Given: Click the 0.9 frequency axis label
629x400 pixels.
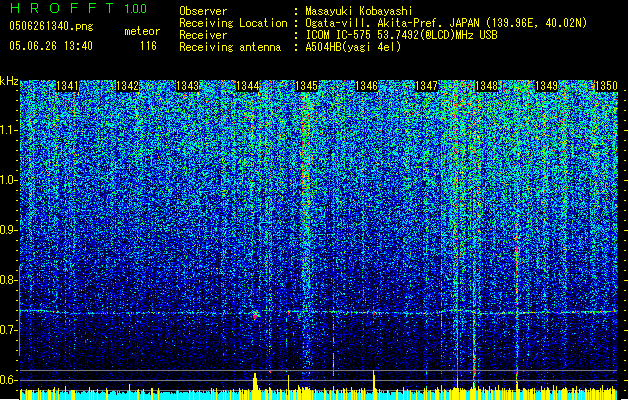Looking at the screenshot, I should (8, 230).
